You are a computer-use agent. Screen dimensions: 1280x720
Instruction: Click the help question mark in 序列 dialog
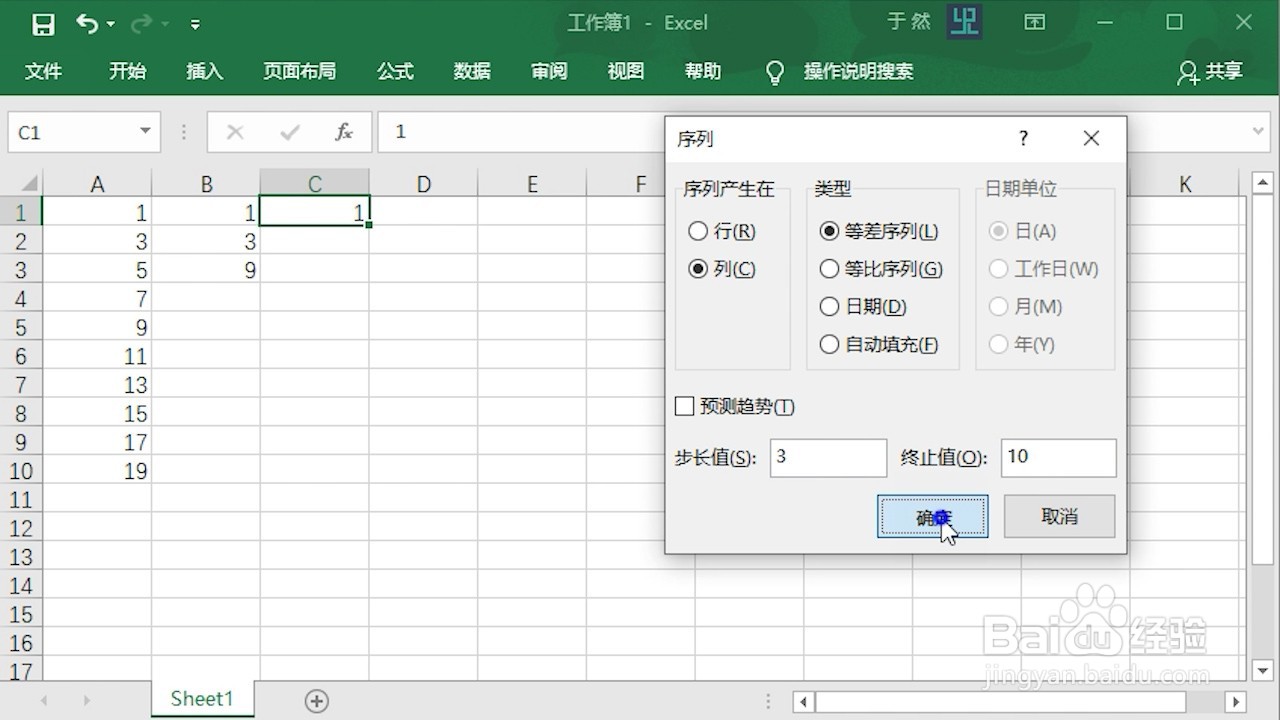tap(1022, 138)
